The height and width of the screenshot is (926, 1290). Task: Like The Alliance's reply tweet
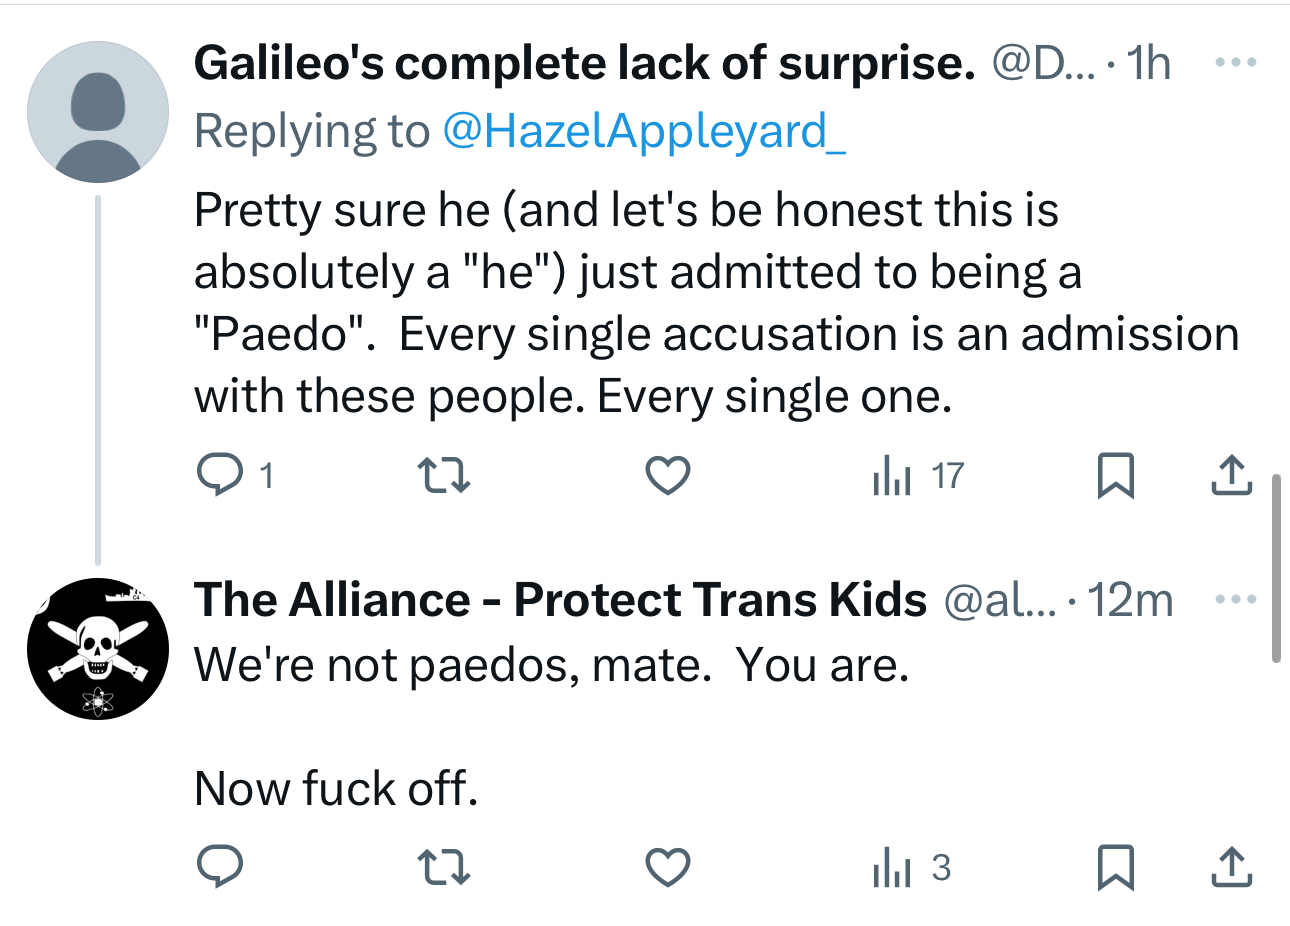667,867
